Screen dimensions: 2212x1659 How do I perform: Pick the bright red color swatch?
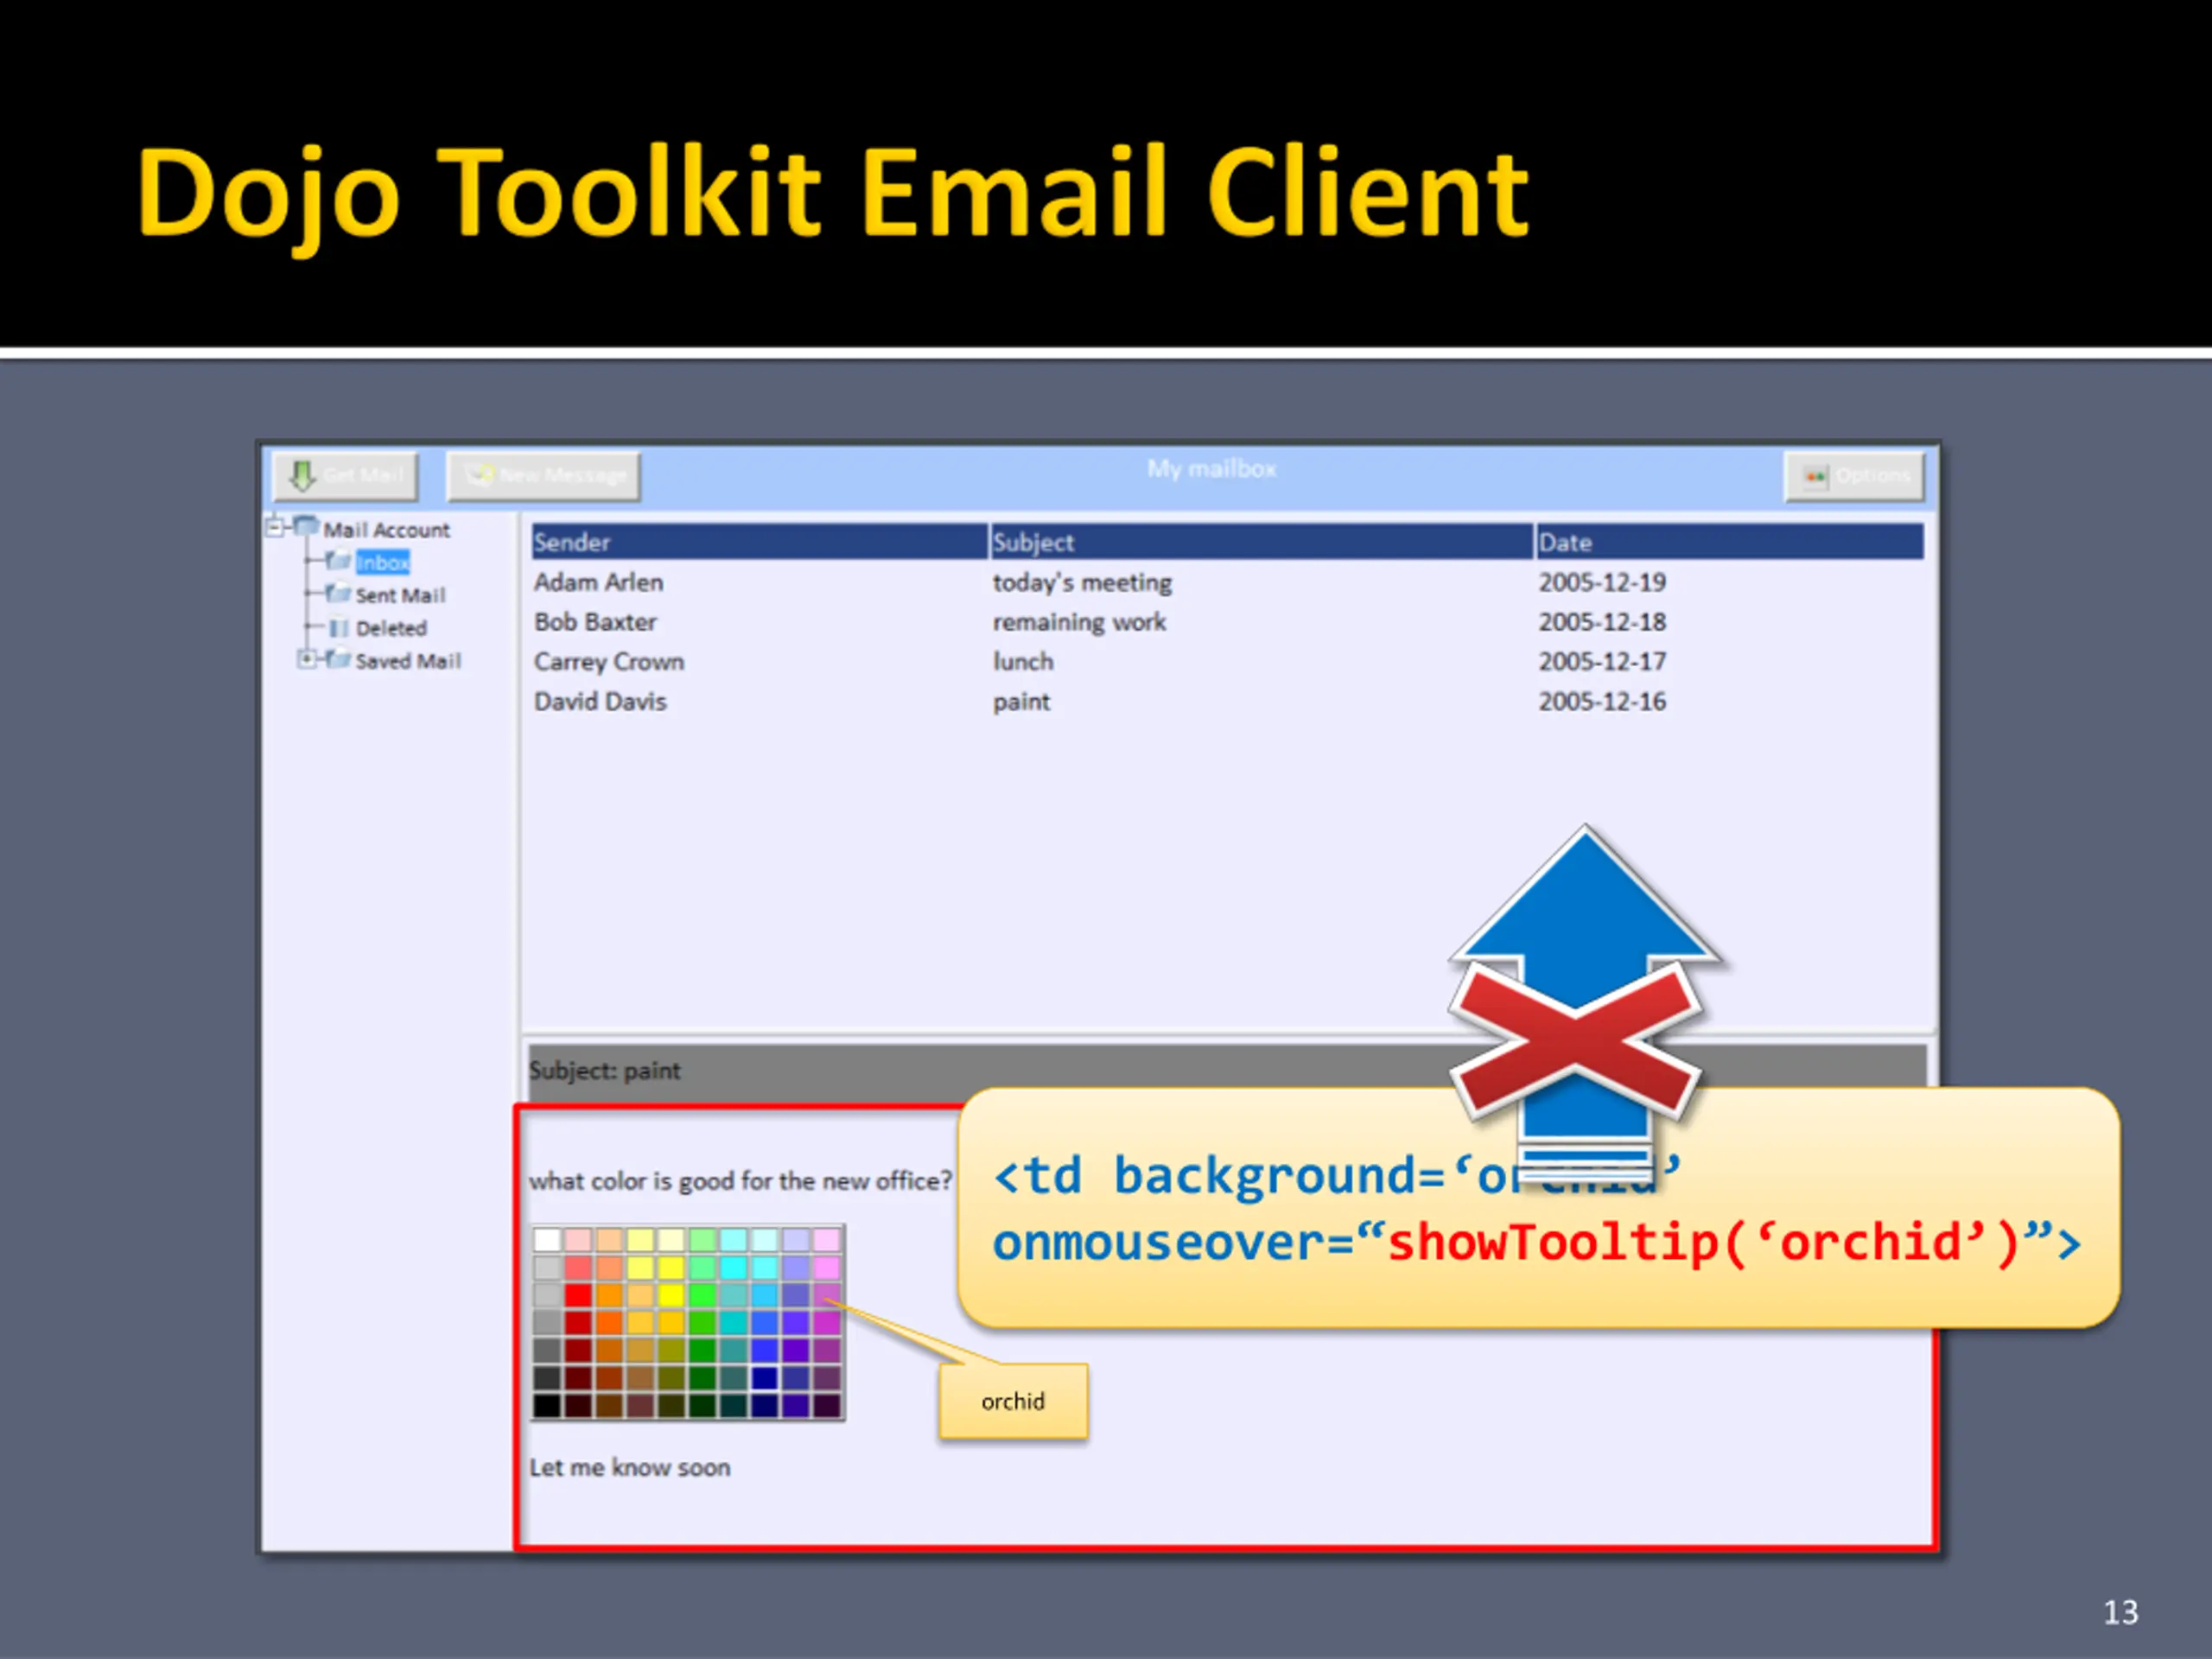click(x=578, y=1295)
